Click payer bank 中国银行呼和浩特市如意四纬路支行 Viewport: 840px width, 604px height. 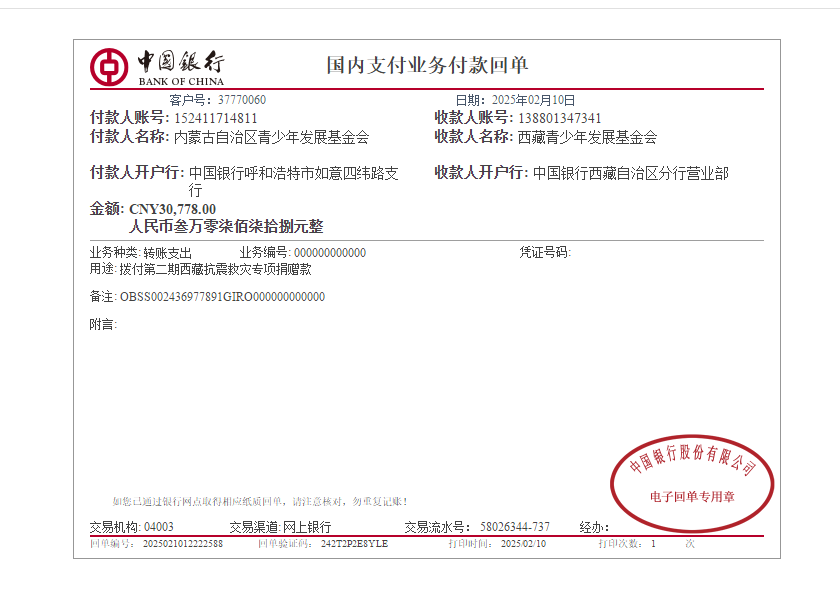pyautogui.click(x=294, y=181)
